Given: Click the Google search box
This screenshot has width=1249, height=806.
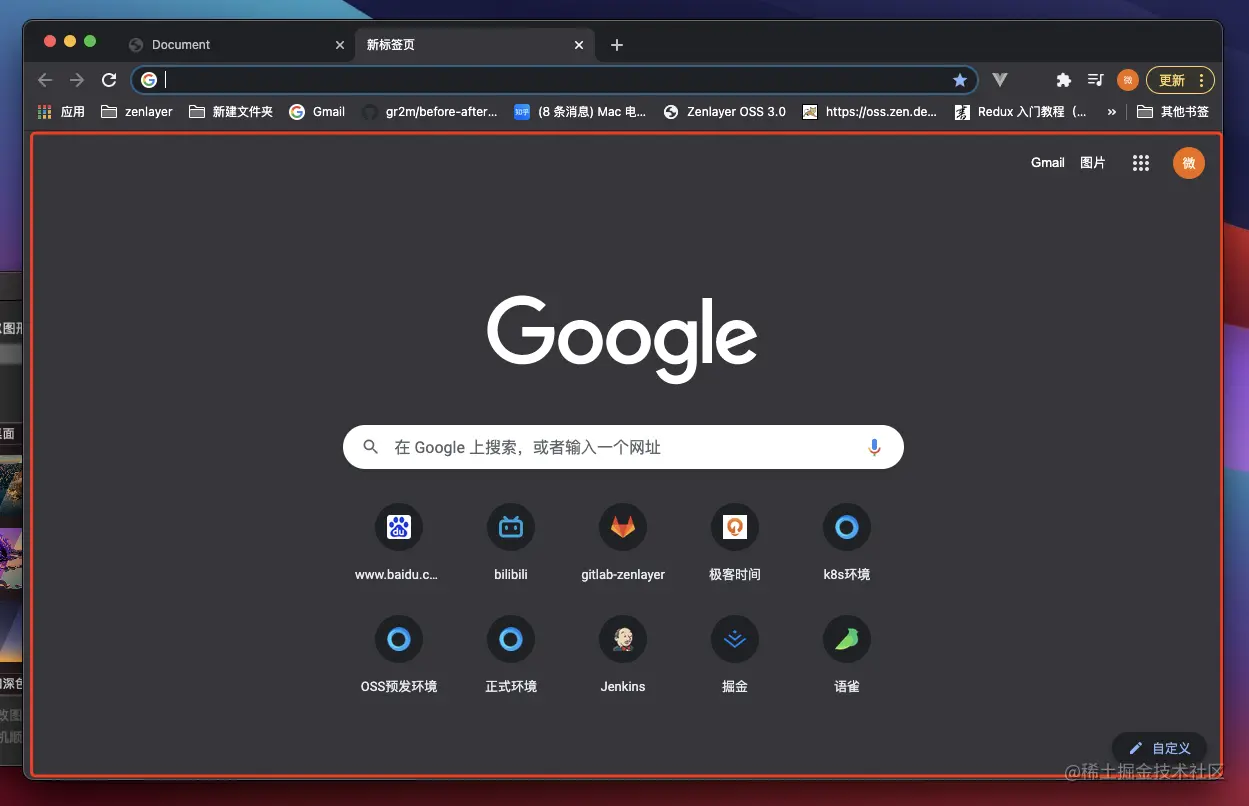Looking at the screenshot, I should click(x=623, y=447).
